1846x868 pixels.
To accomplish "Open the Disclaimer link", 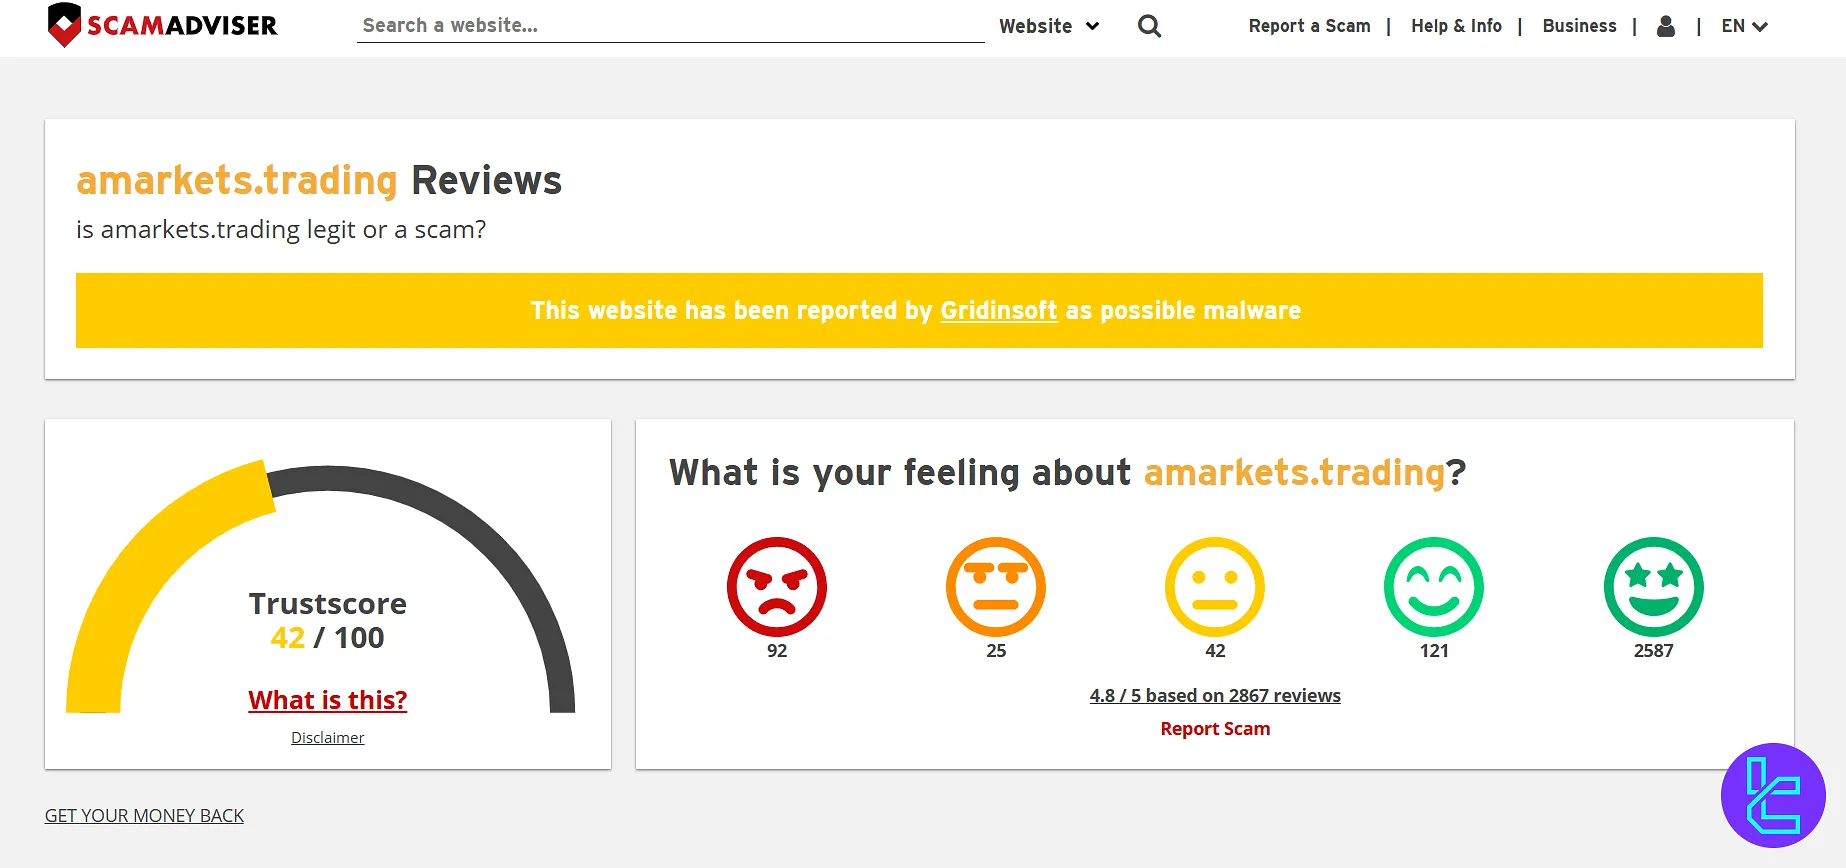I will click(327, 738).
